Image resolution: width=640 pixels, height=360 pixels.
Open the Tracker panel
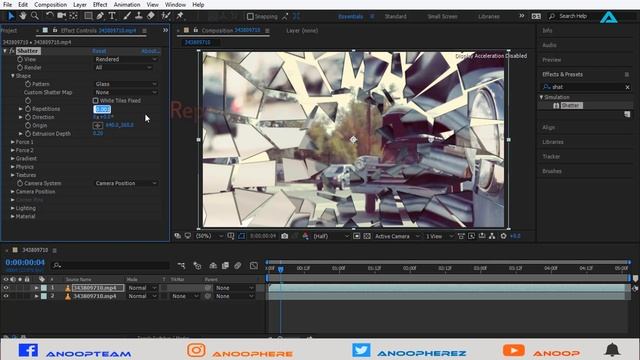(551, 156)
